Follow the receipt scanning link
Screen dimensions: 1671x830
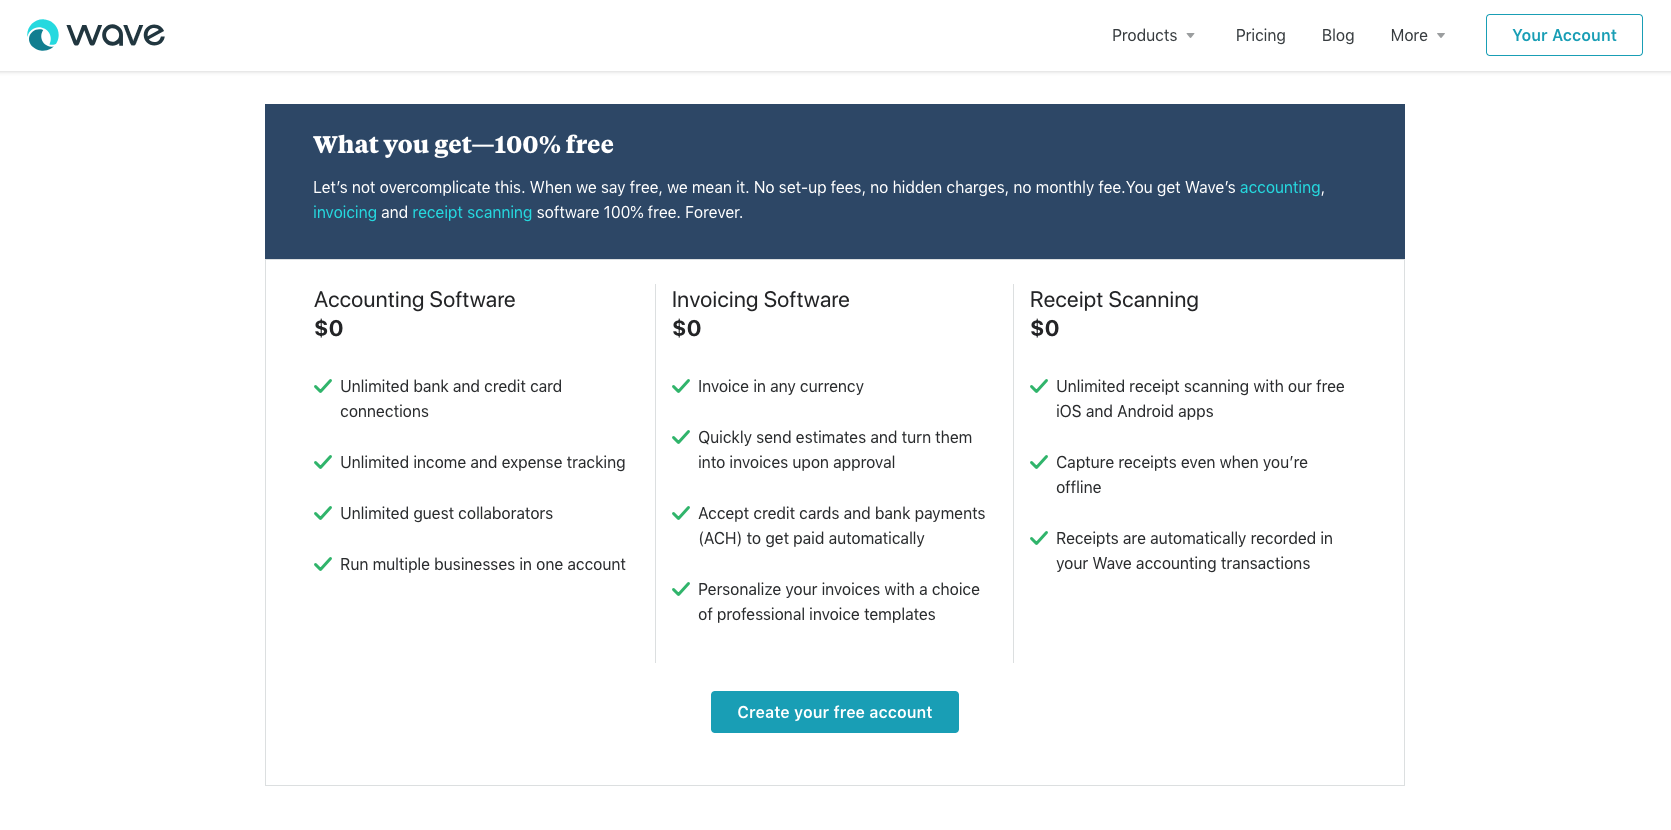(x=472, y=212)
